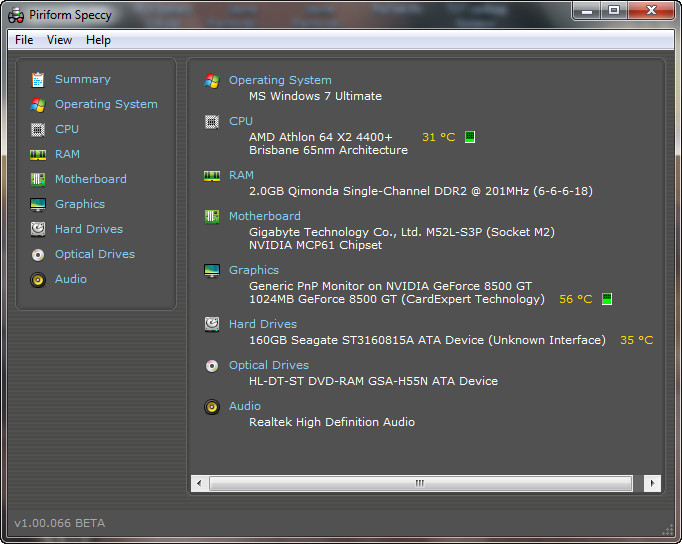682x544 pixels.
Task: Click the 31 °C CPU temperature reading
Action: 438,137
